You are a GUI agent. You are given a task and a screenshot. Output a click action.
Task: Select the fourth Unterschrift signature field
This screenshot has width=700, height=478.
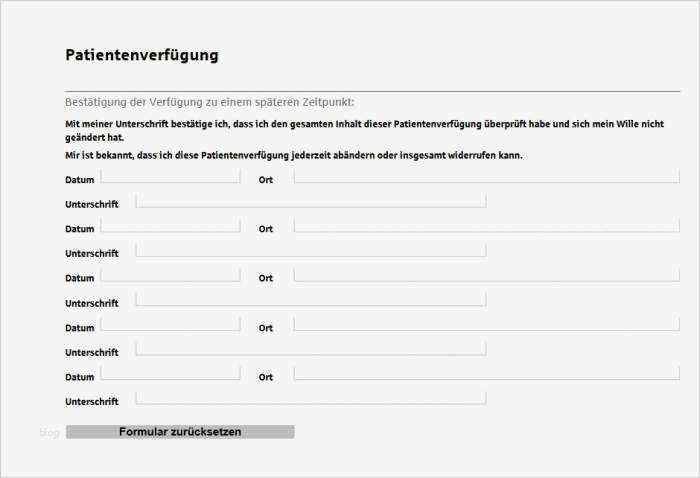[x=310, y=349]
